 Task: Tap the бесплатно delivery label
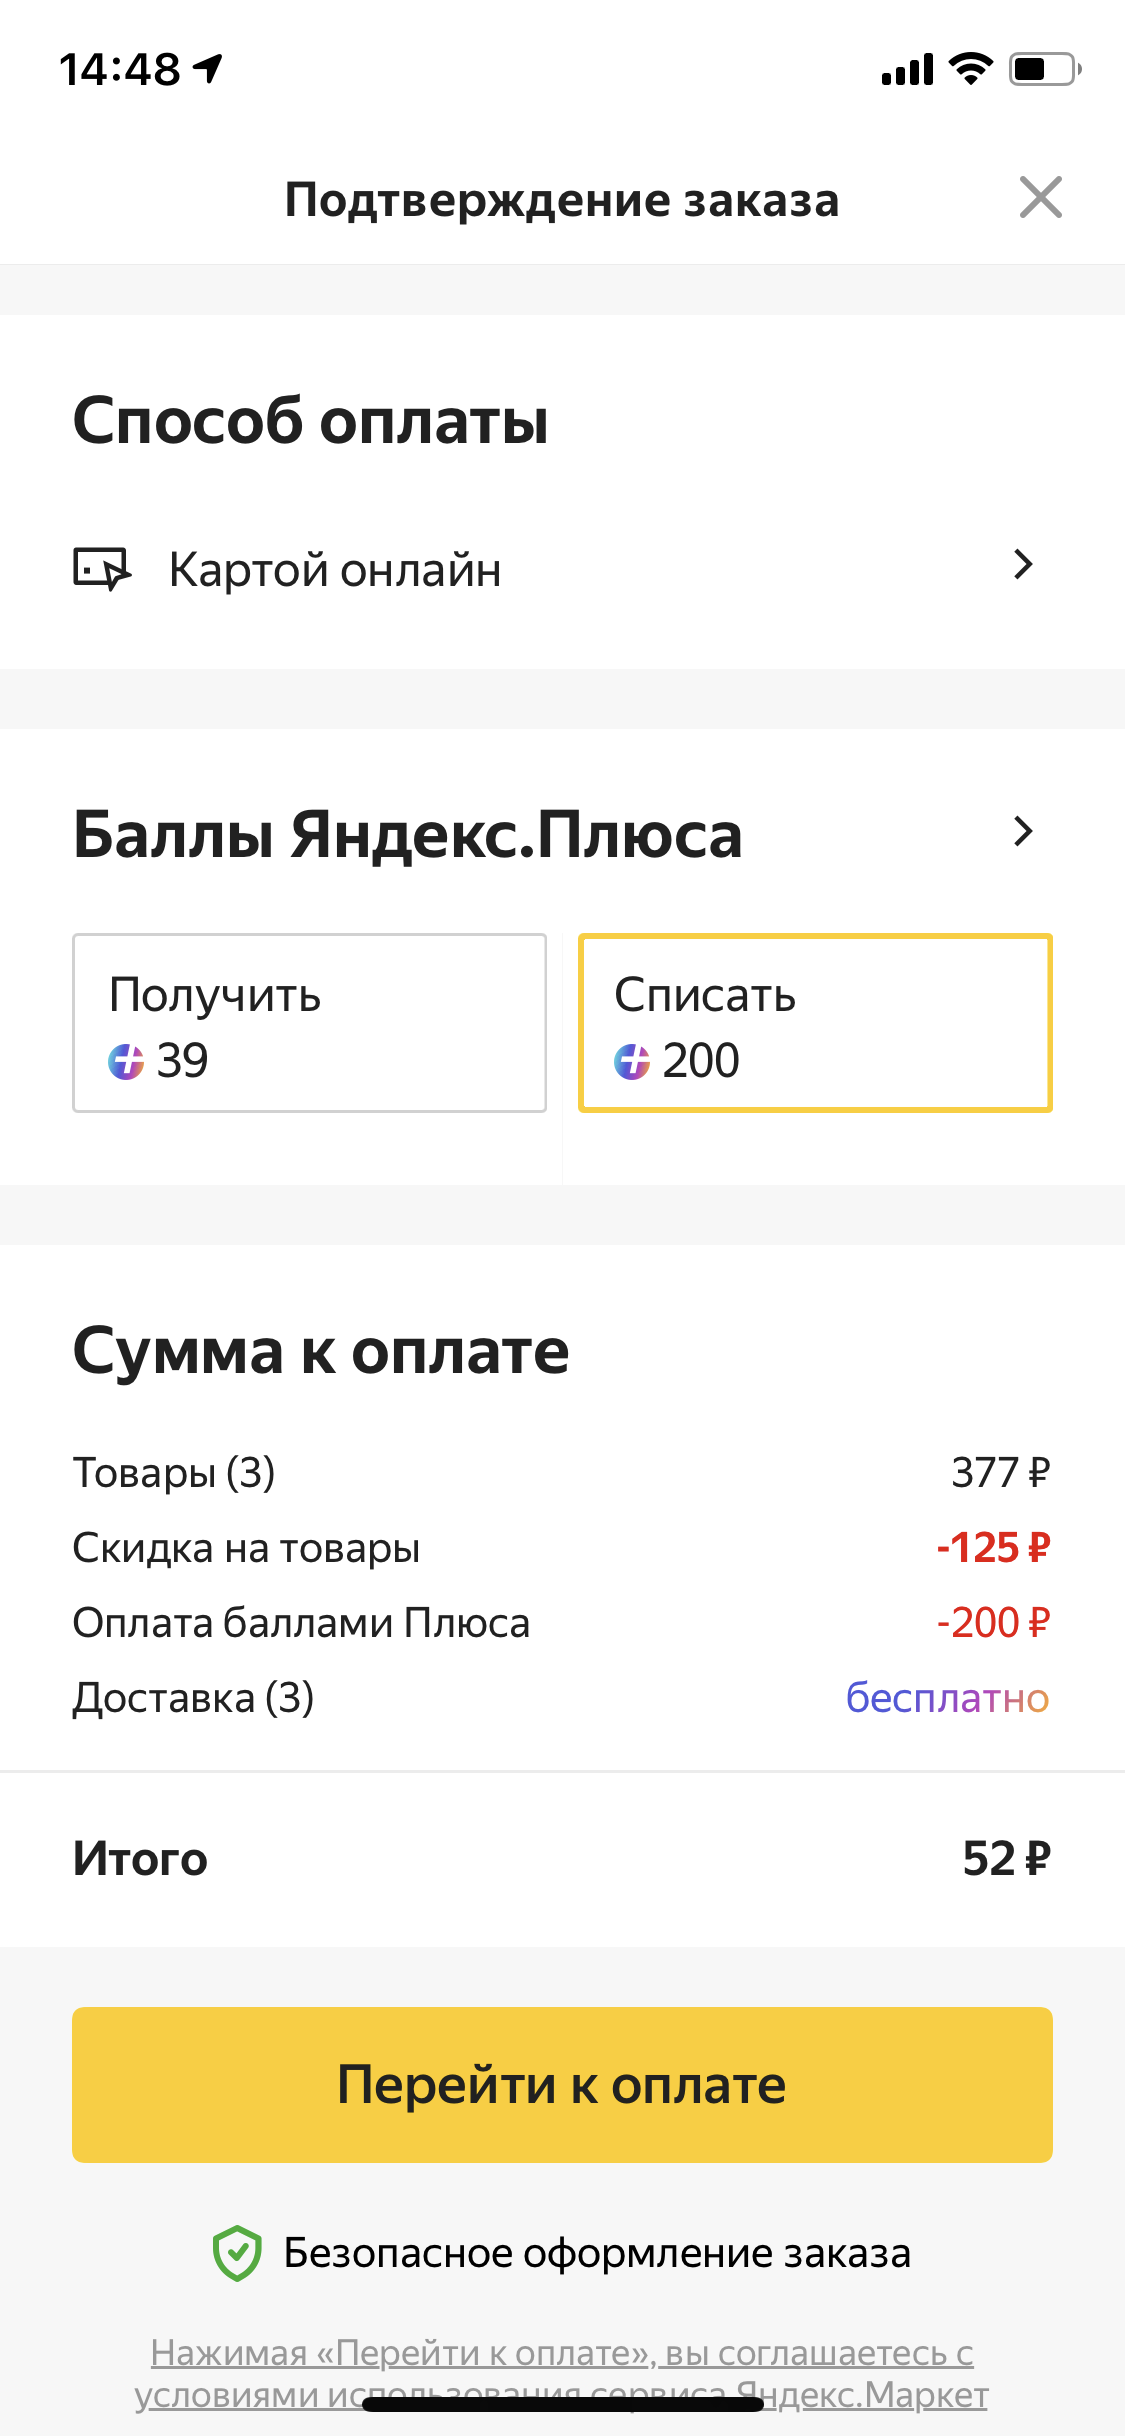pyautogui.click(x=947, y=1698)
